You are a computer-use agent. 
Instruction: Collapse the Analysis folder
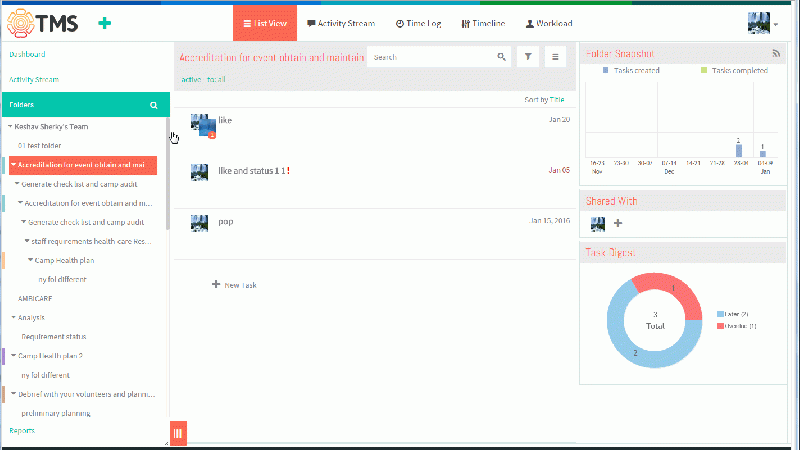click(x=13, y=317)
